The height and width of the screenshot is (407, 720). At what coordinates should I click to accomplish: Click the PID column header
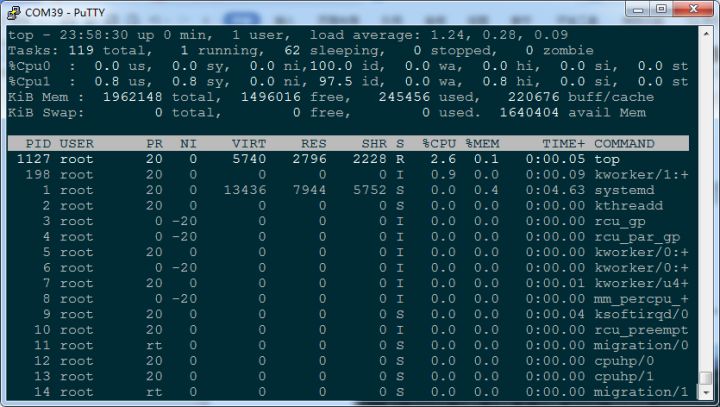tap(38, 144)
